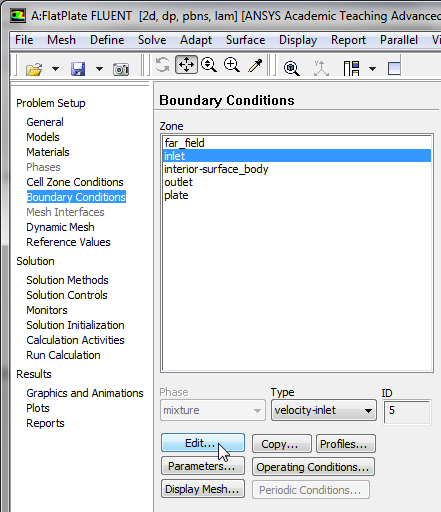
Task: Select the probe eyedropper tool
Action: (x=255, y=65)
